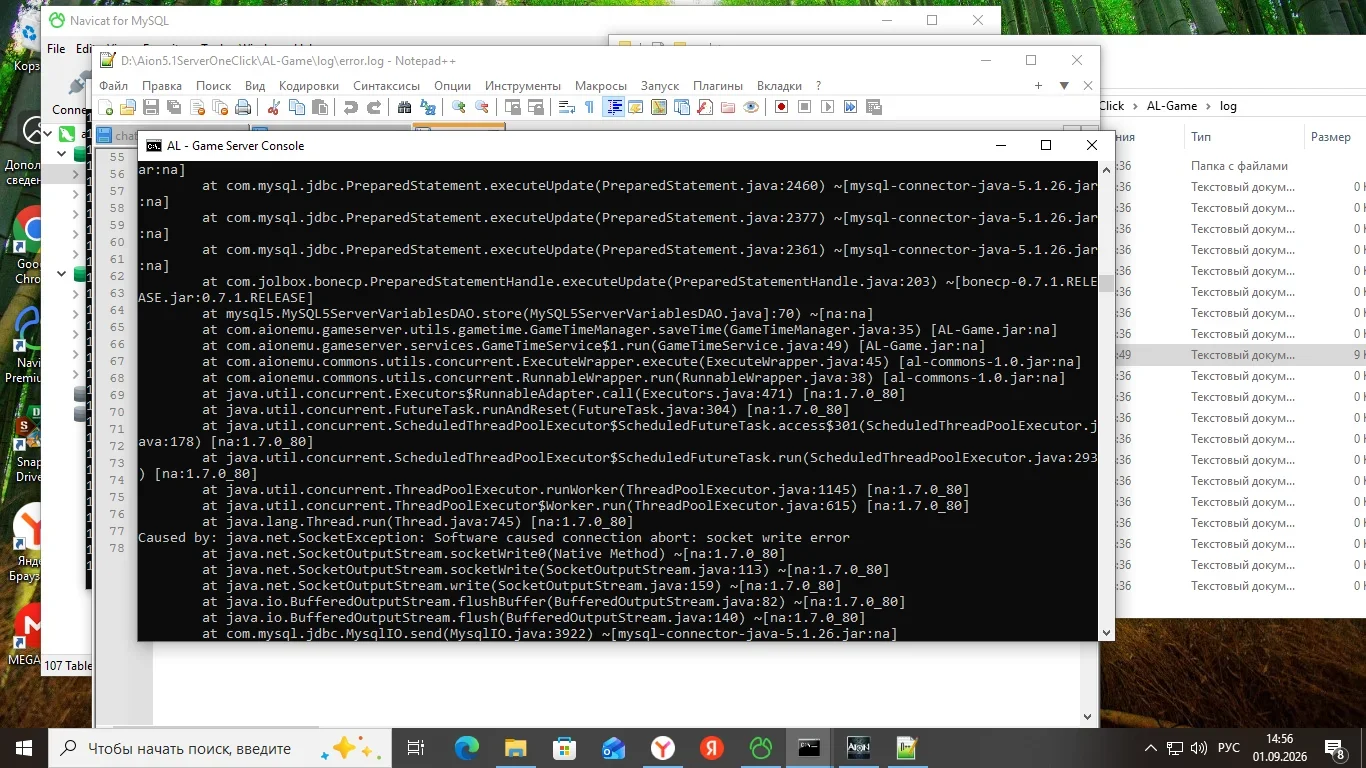Click the Save icon in Notepad++ toolbar

(x=151, y=107)
